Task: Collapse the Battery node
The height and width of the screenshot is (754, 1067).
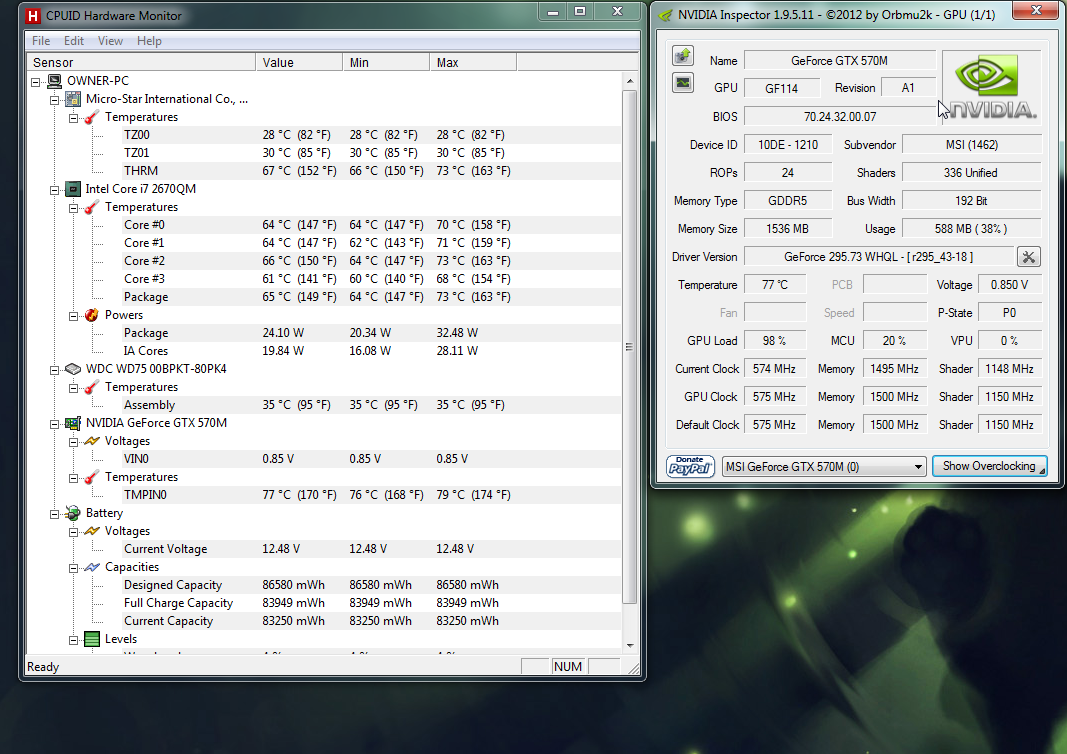Action: pyautogui.click(x=54, y=514)
